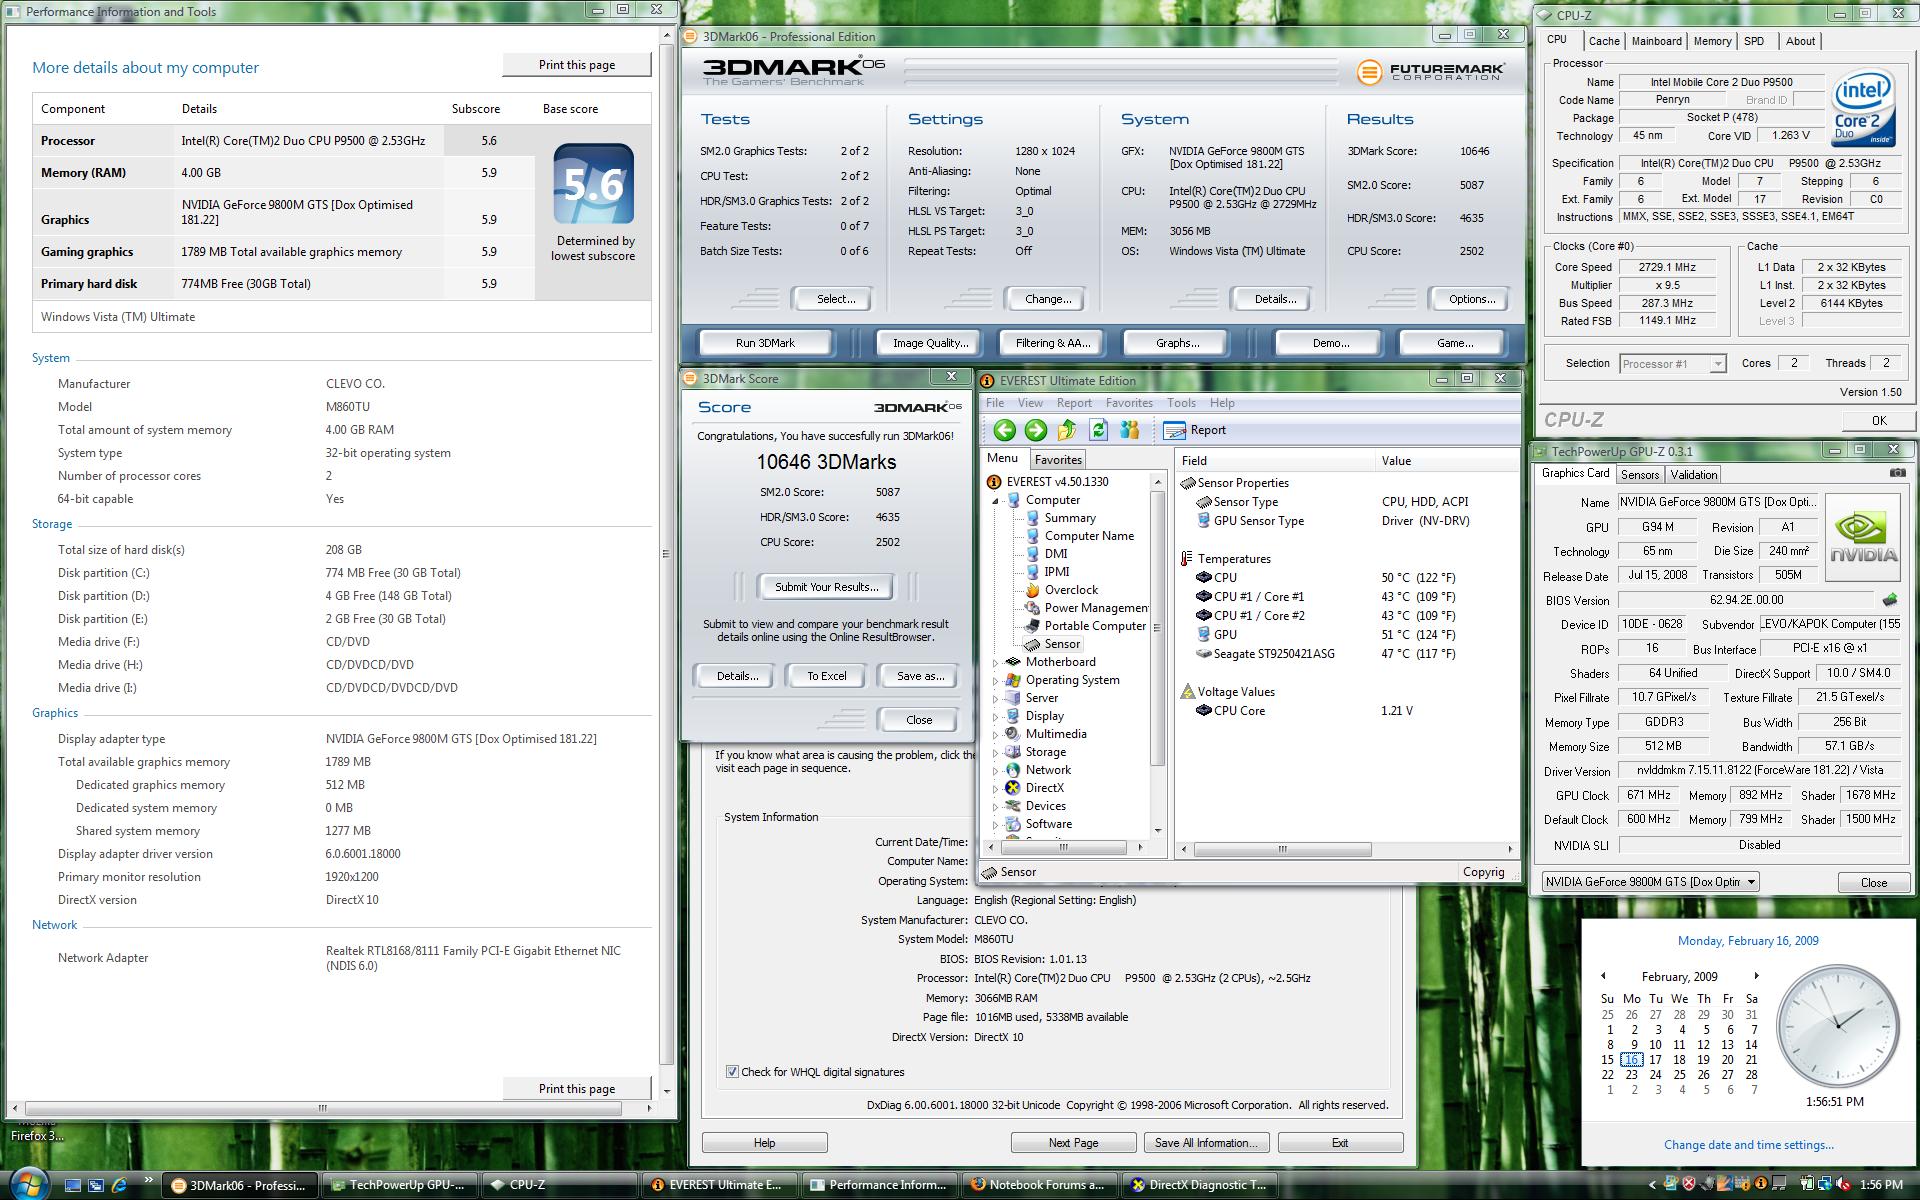Switch to the Sensors tab in GPU-Z

[1639, 475]
